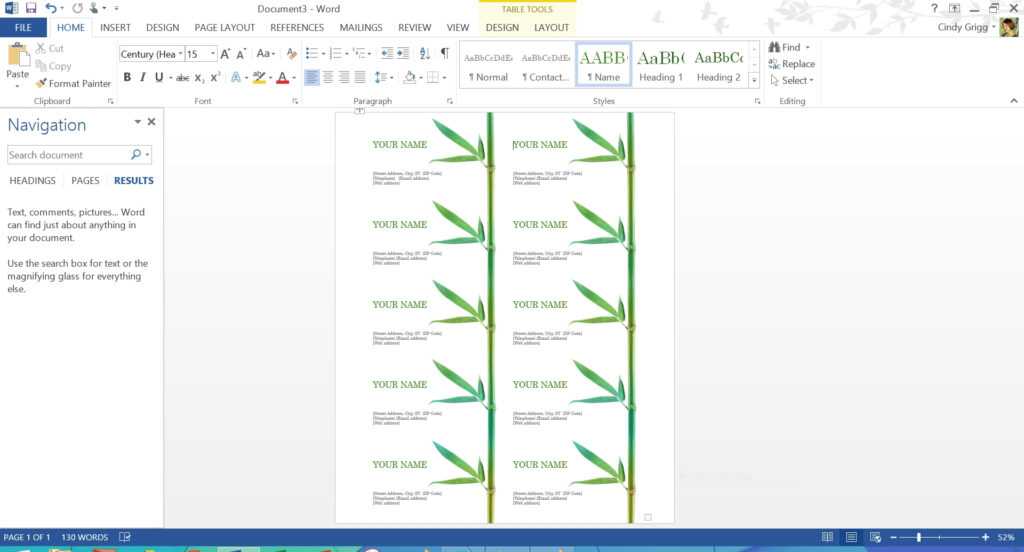The height and width of the screenshot is (552, 1024).
Task: Click the zoom slider in status bar
Action: [x=919, y=538]
